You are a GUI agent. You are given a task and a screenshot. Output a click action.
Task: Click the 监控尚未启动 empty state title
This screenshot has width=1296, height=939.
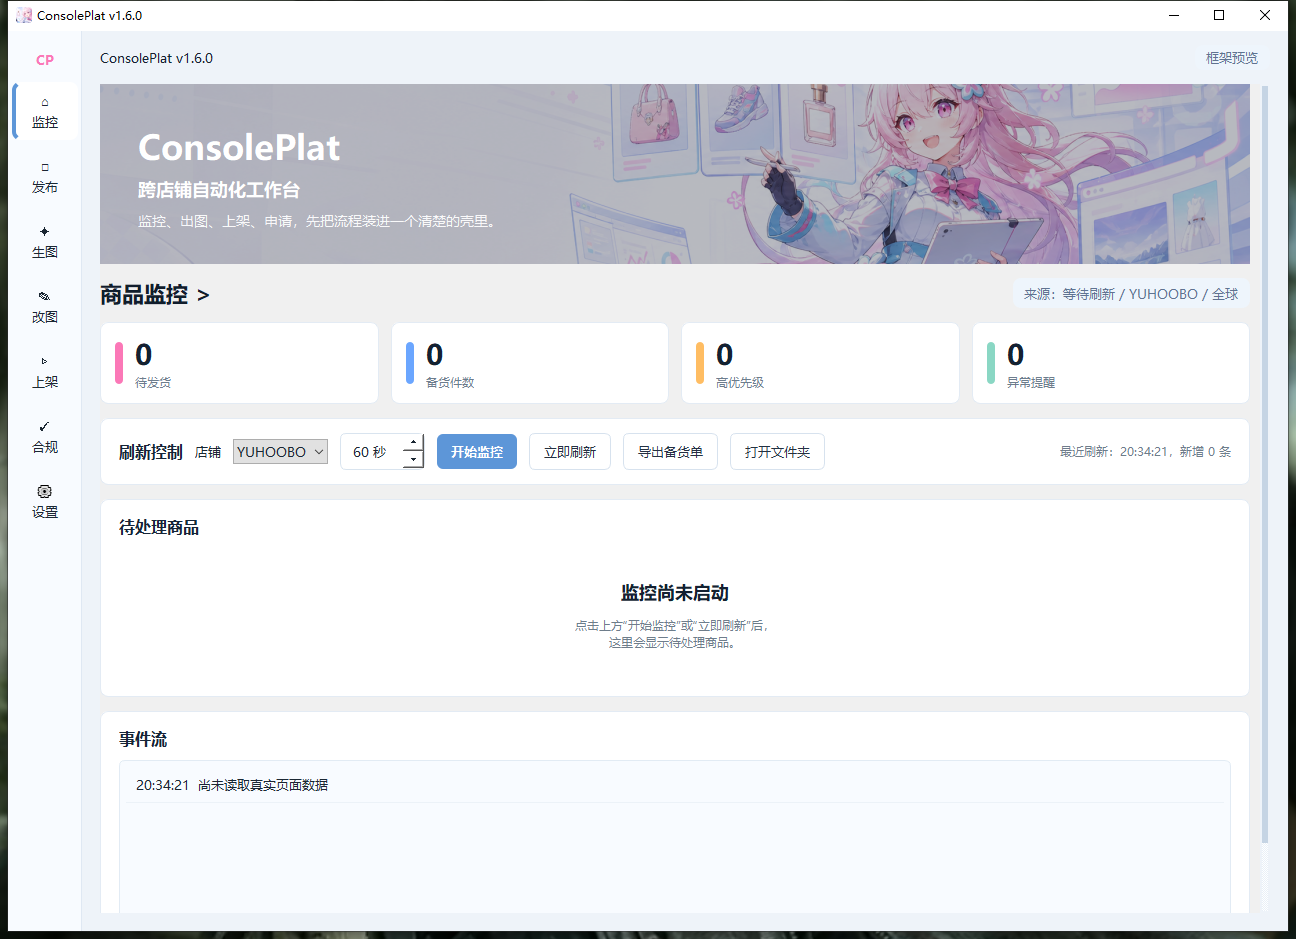point(675,593)
